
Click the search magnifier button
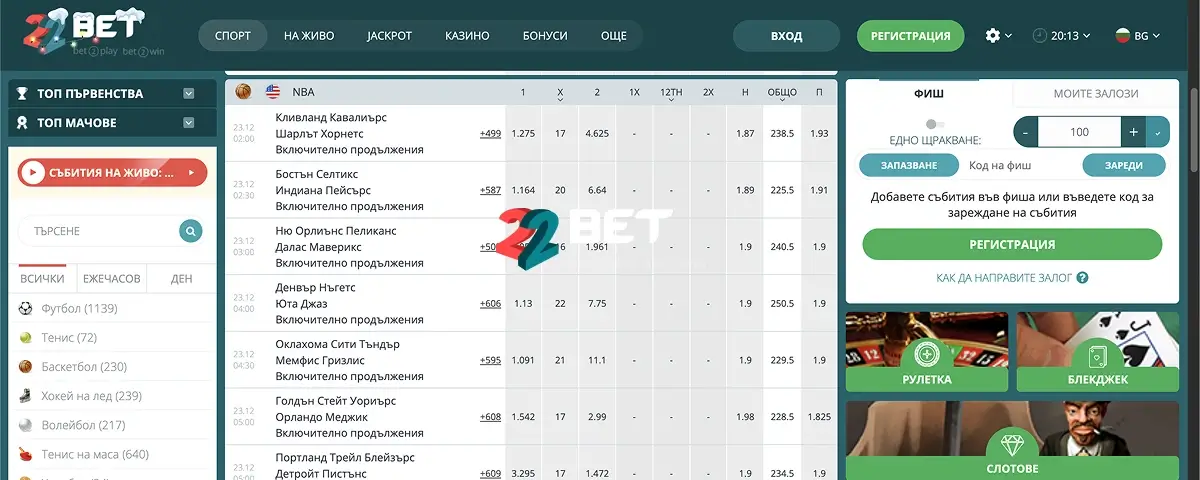click(190, 231)
